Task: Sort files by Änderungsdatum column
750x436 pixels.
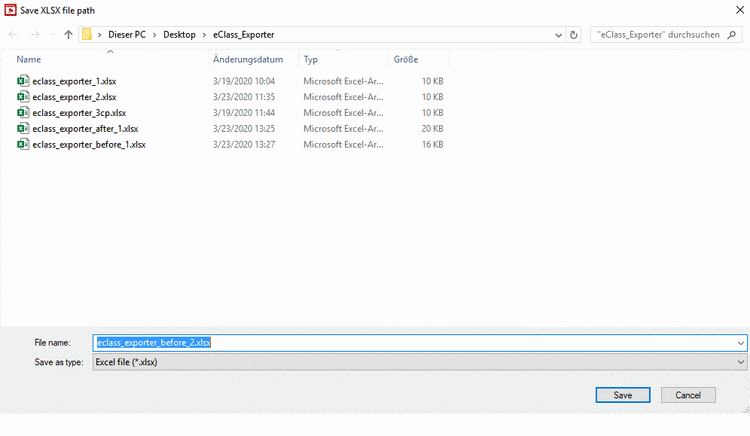Action: [x=248, y=59]
